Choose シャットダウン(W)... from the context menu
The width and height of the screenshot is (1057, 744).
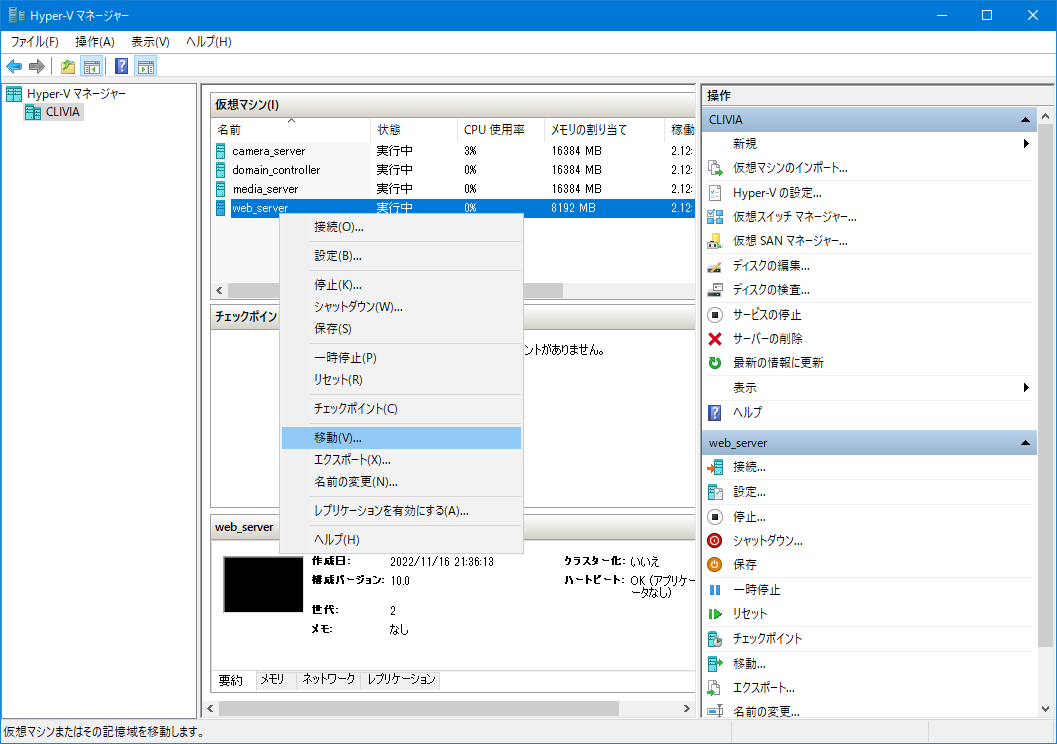click(x=401, y=307)
